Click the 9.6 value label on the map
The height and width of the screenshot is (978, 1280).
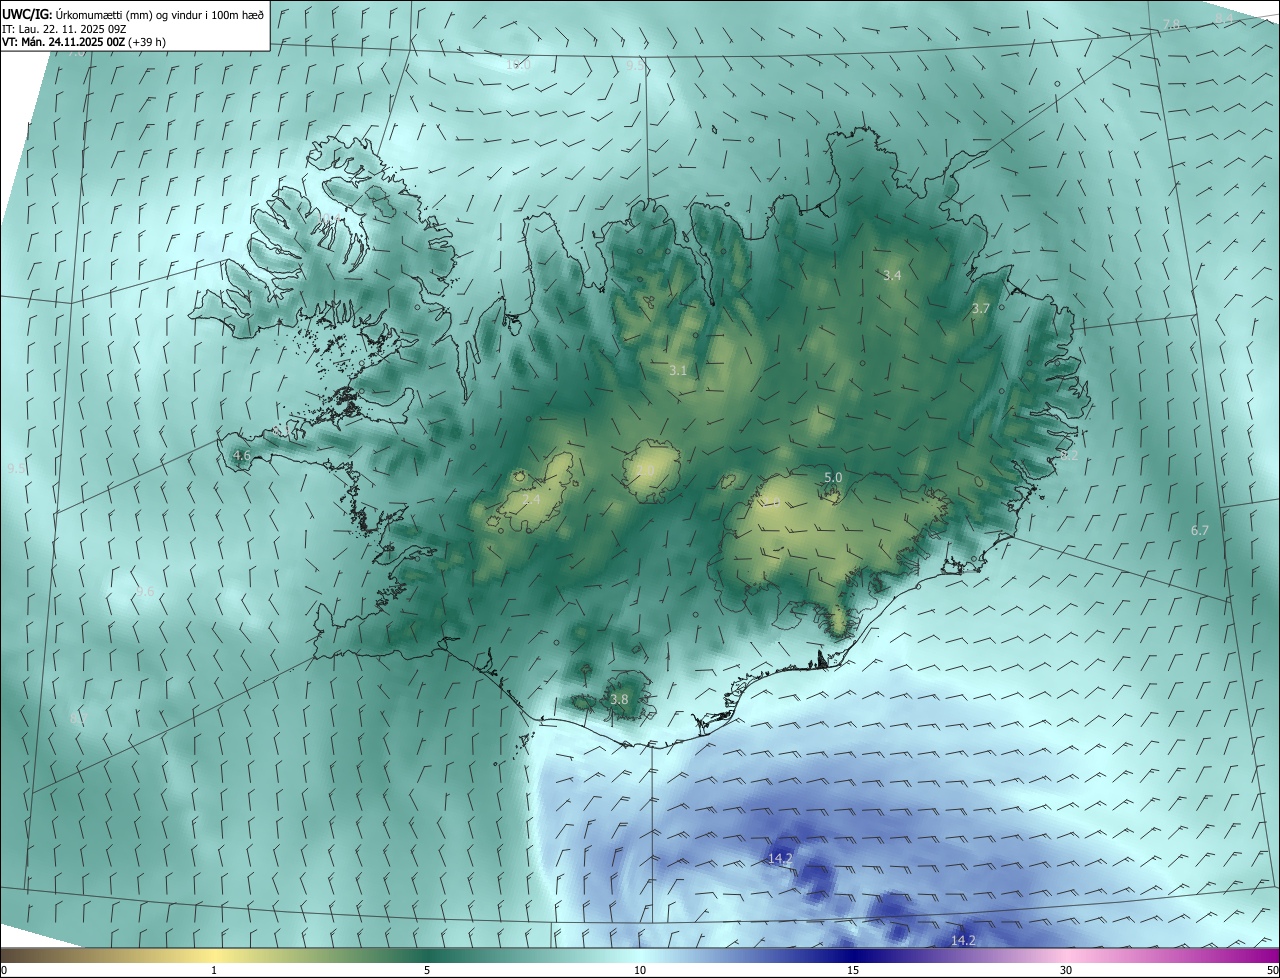pos(146,592)
